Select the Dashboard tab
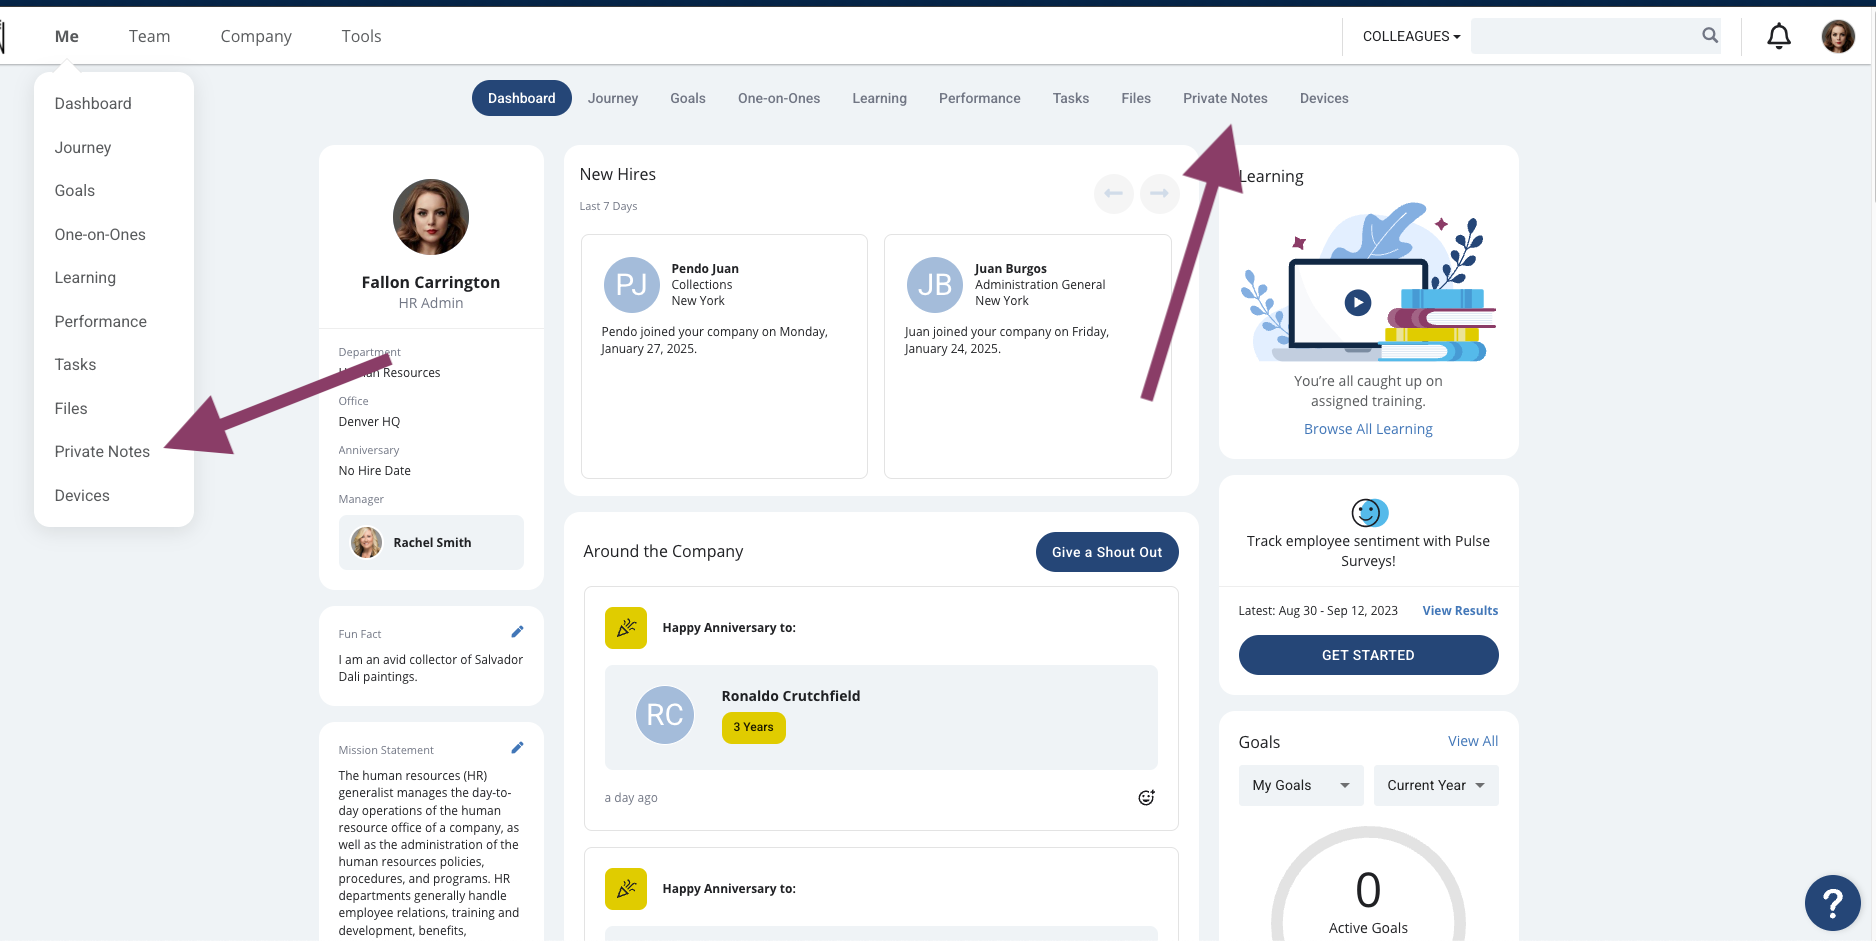The width and height of the screenshot is (1876, 941). pyautogui.click(x=522, y=98)
